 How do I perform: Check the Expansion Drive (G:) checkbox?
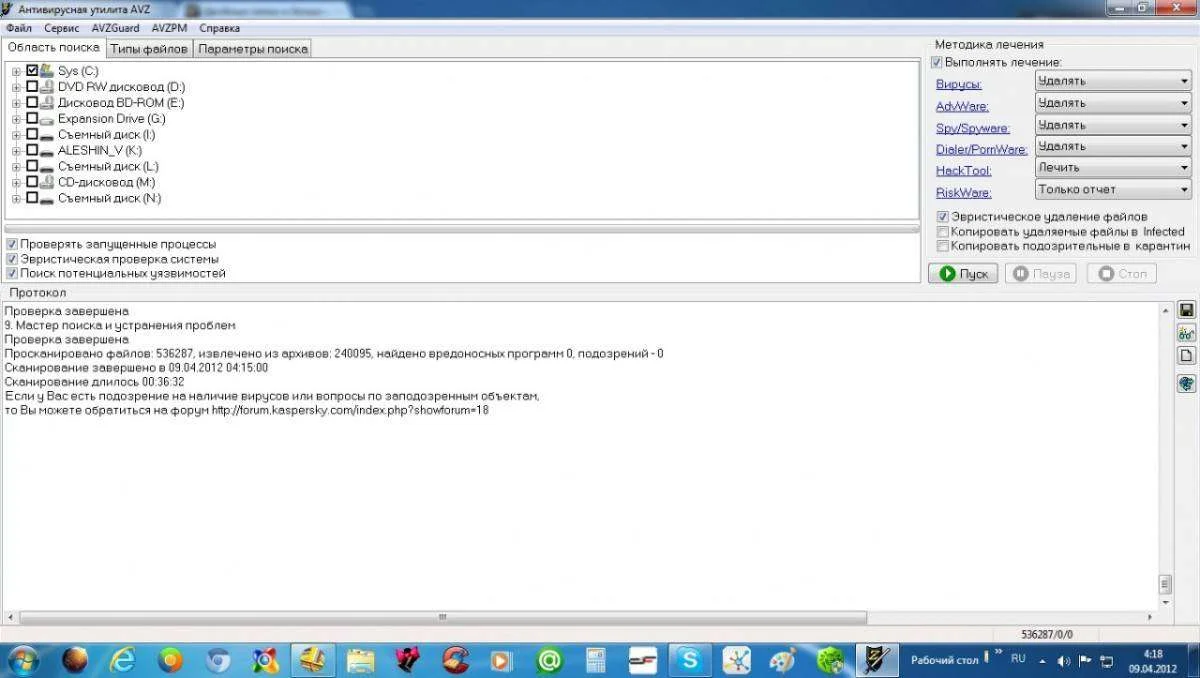coord(32,118)
